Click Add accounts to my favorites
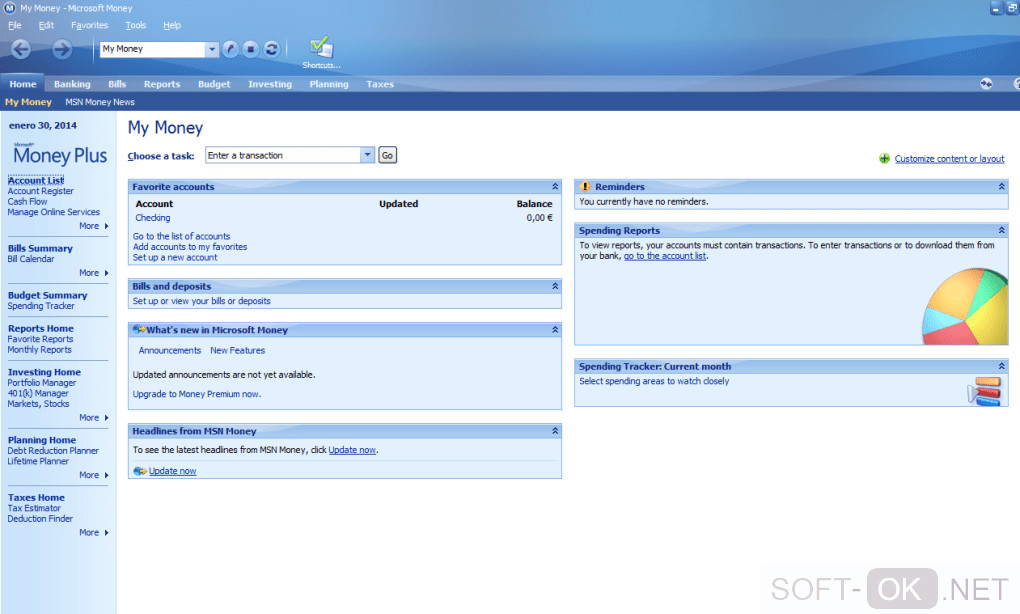The width and height of the screenshot is (1020, 614). pos(190,247)
